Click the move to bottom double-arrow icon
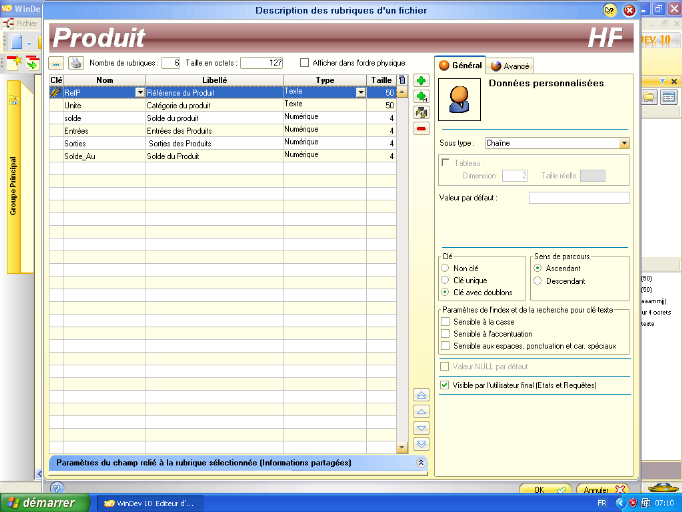The height and width of the screenshot is (512, 682). (x=421, y=443)
